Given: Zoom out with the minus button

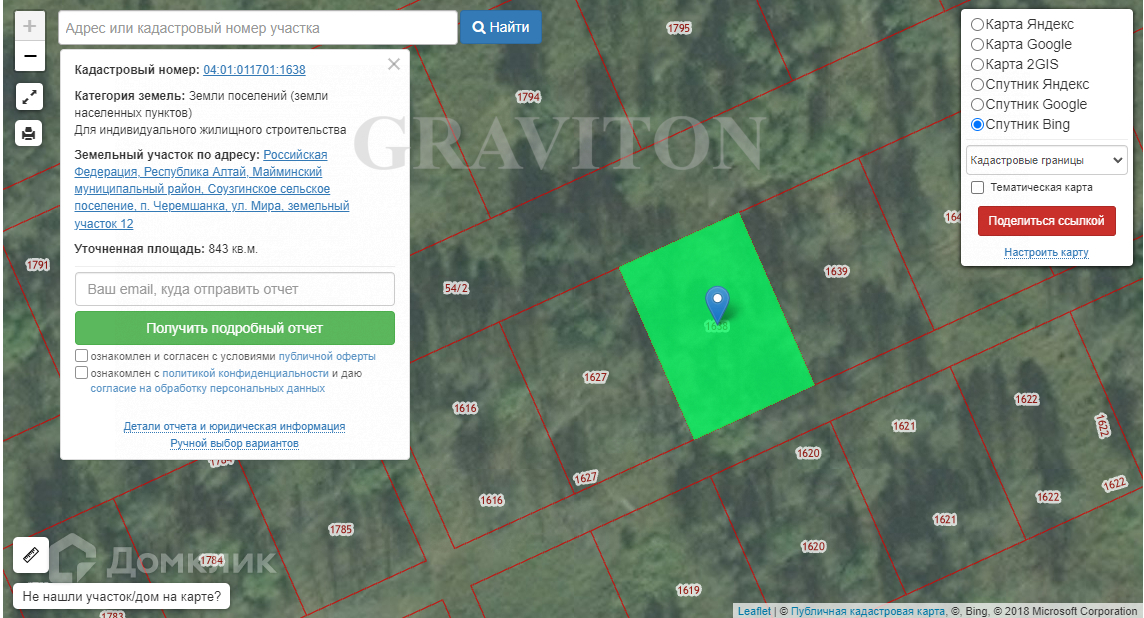Looking at the screenshot, I should tap(30, 56).
